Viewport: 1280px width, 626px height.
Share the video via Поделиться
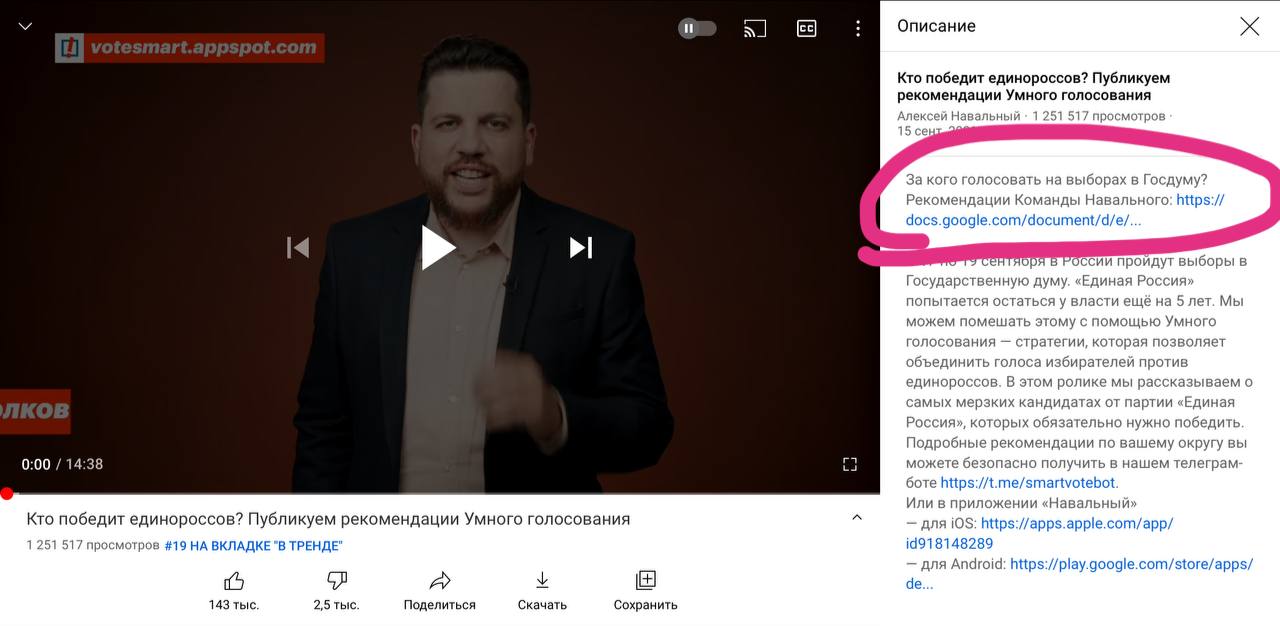(x=440, y=591)
